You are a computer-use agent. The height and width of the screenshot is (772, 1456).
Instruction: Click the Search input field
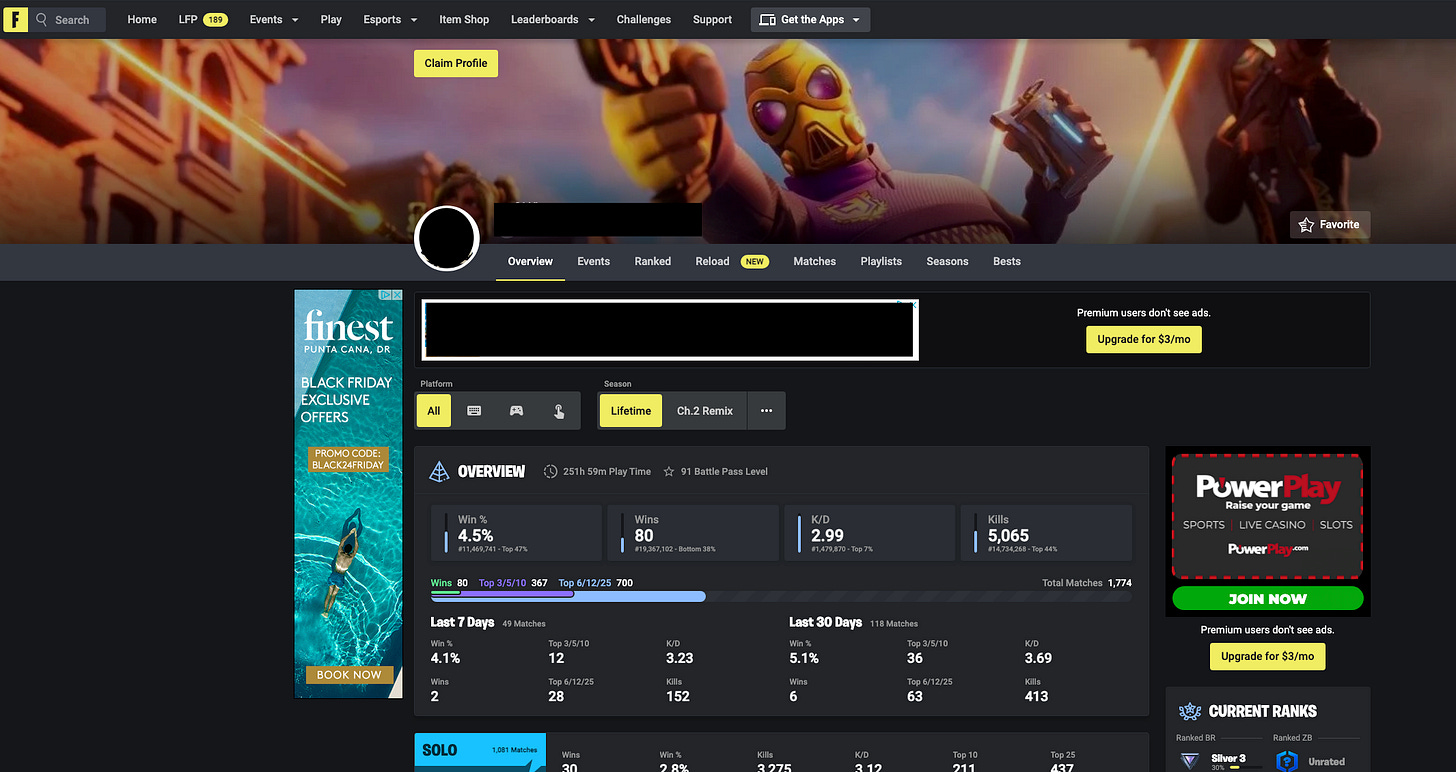68,19
